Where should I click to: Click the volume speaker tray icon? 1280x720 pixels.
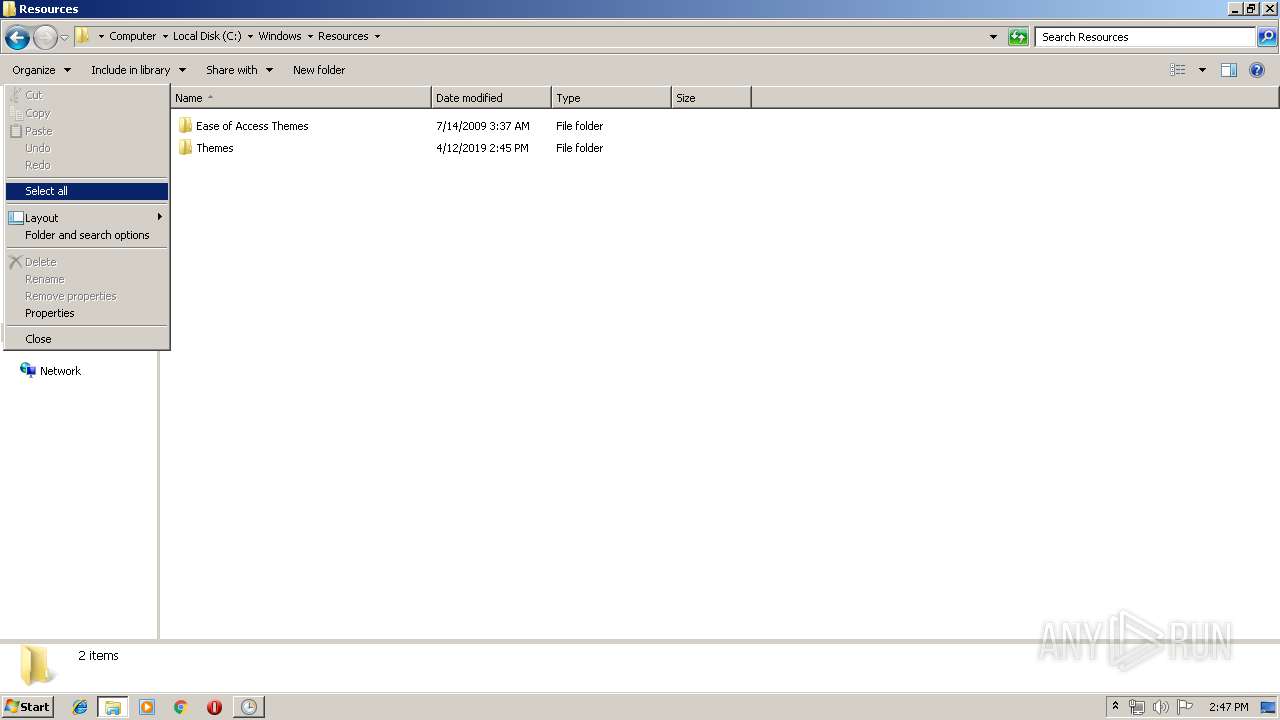point(1160,707)
